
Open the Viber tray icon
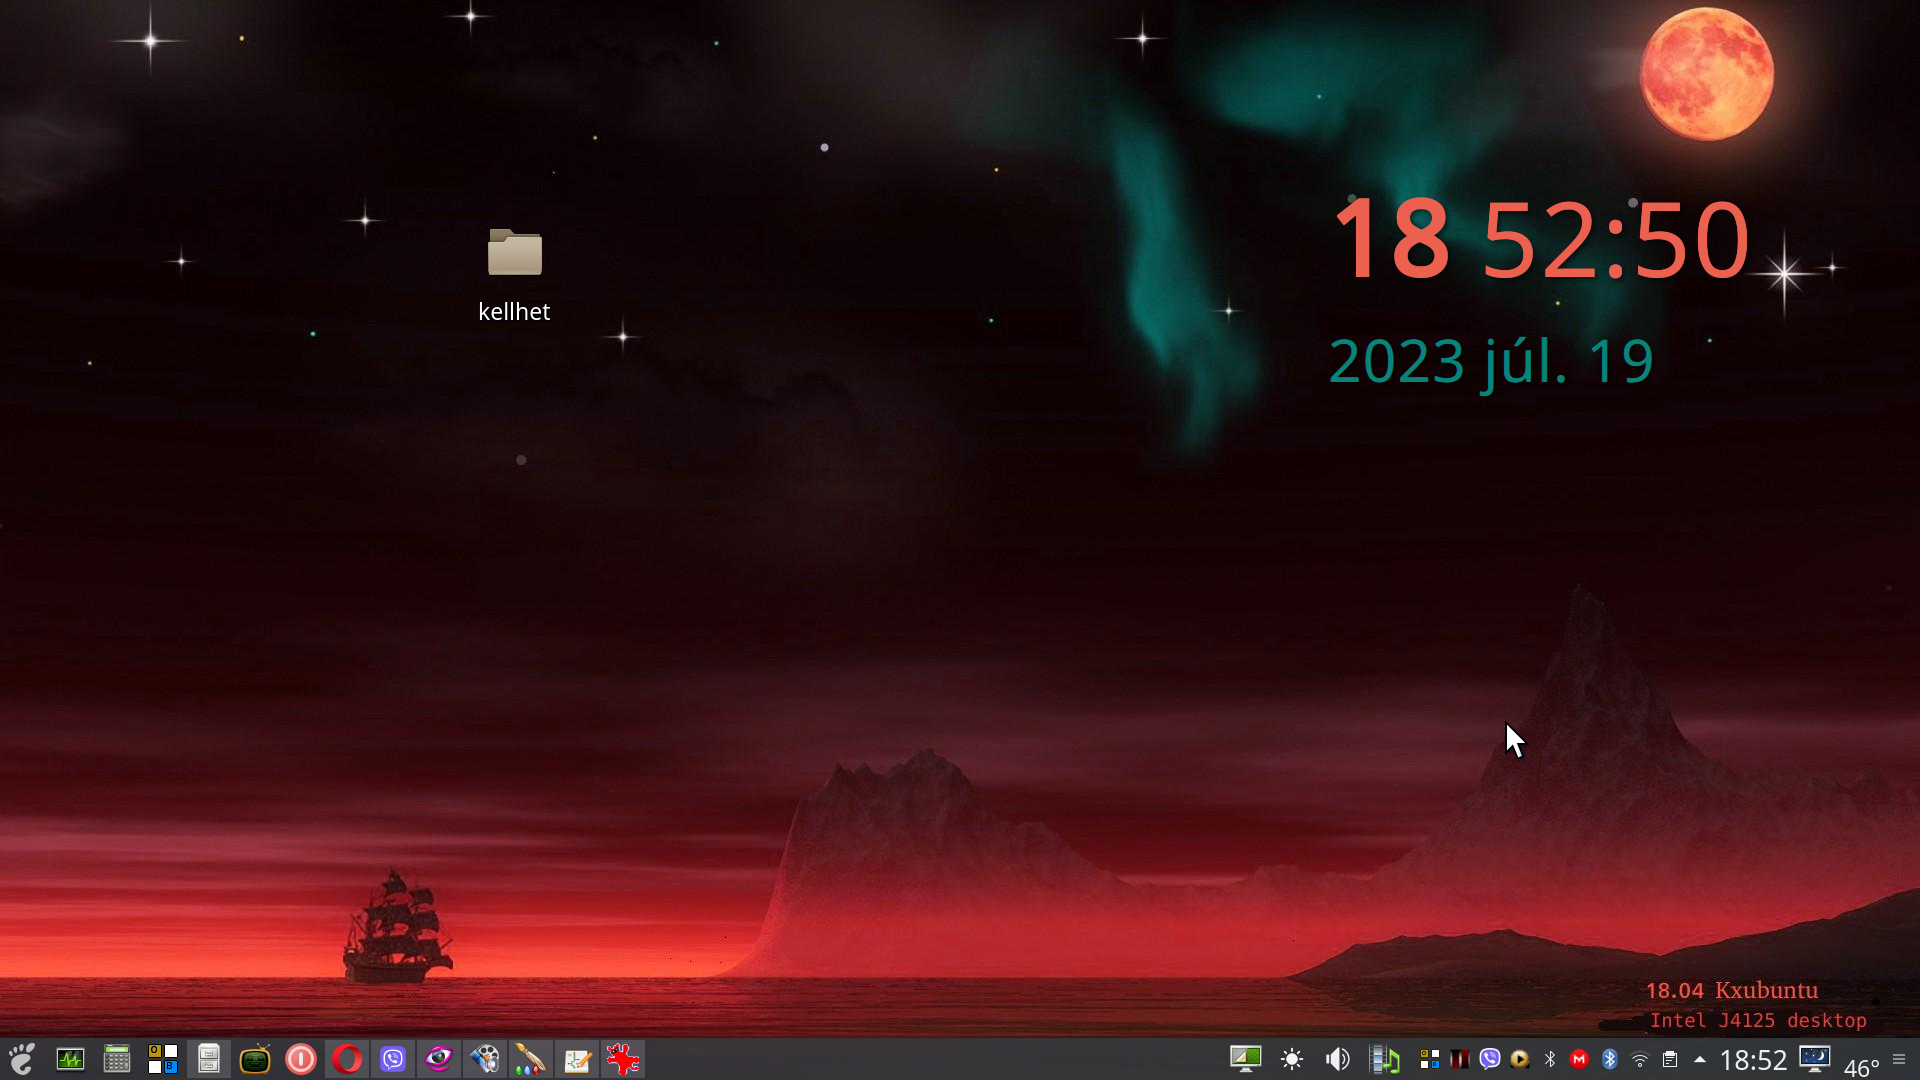1490,1059
